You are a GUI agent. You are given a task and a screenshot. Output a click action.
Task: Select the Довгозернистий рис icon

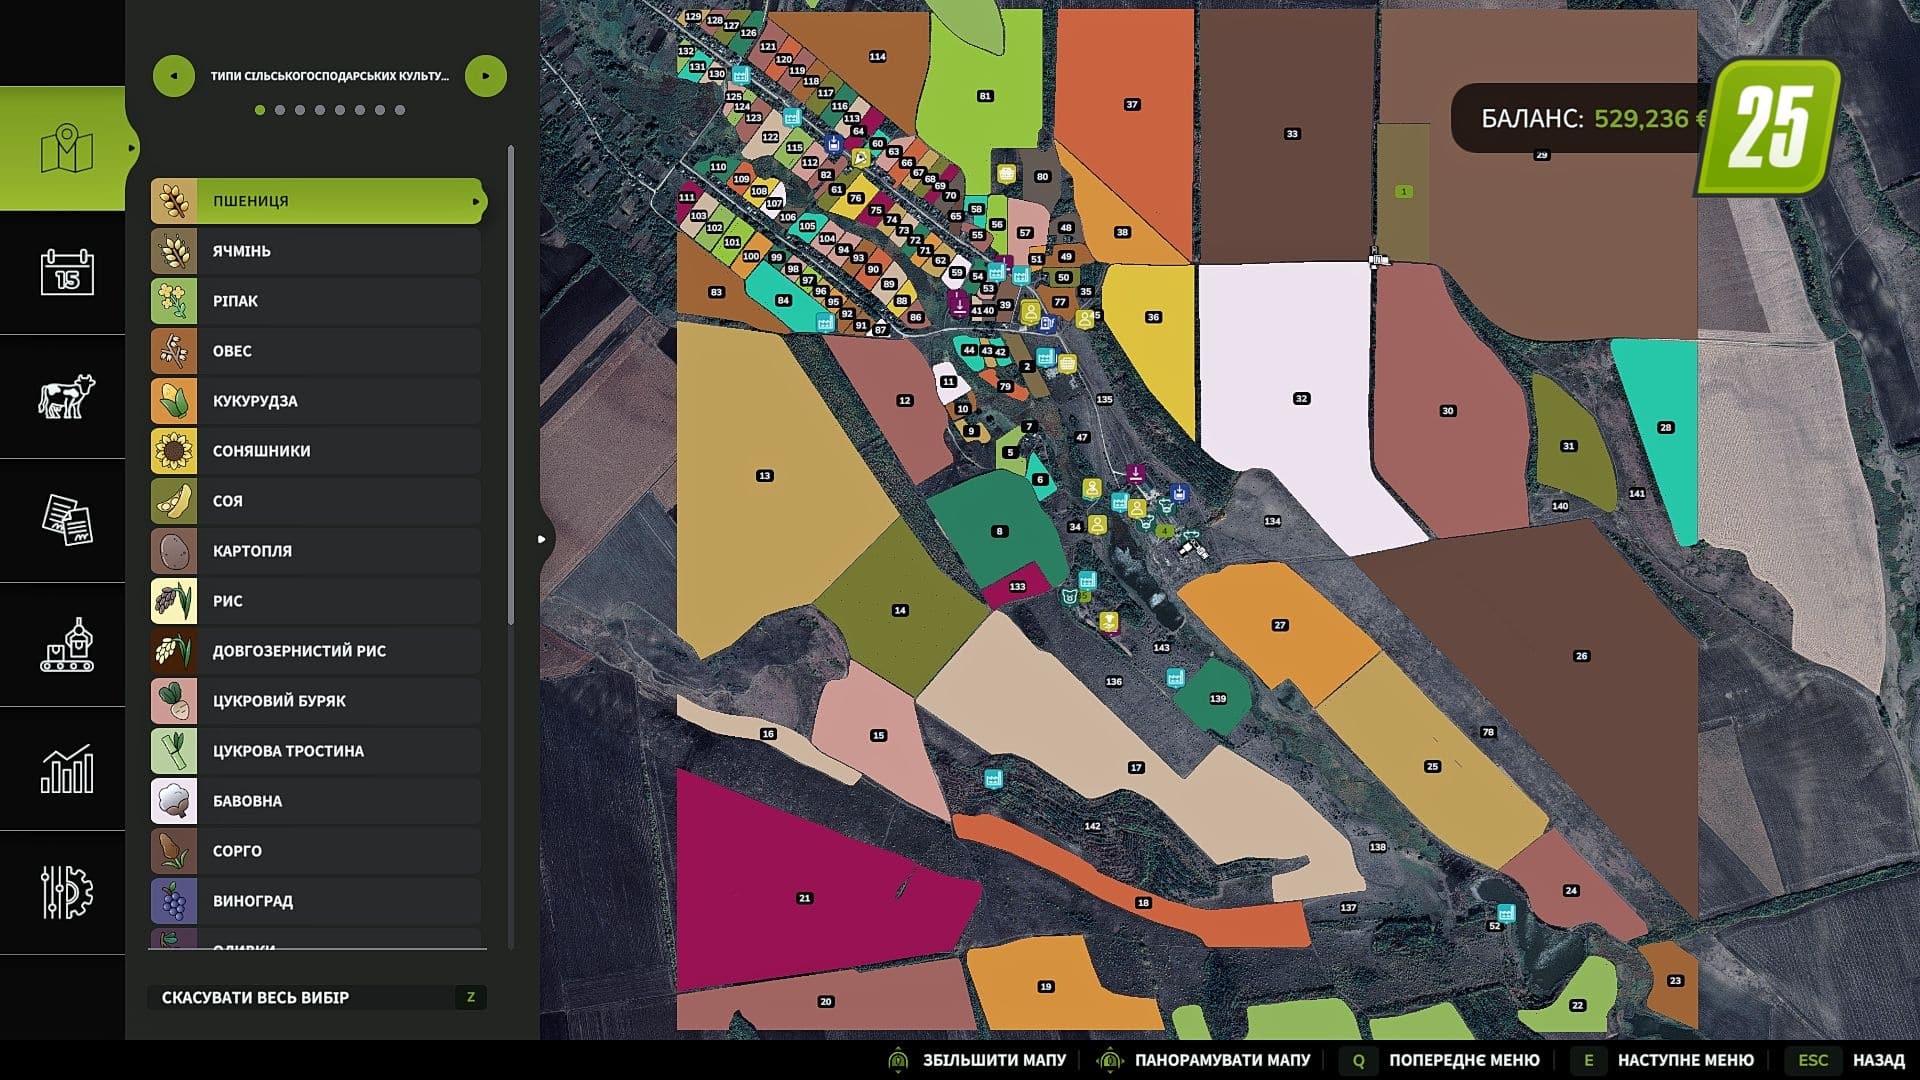point(174,651)
